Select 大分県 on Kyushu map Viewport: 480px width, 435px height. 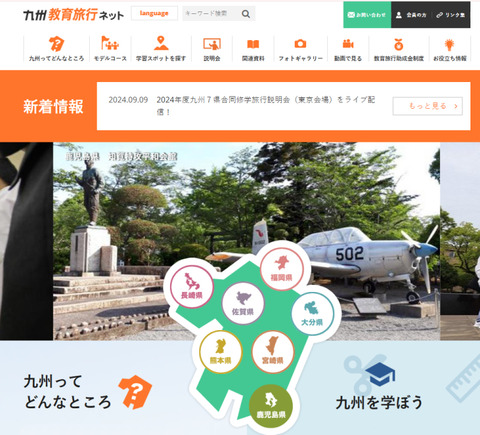pos(312,313)
